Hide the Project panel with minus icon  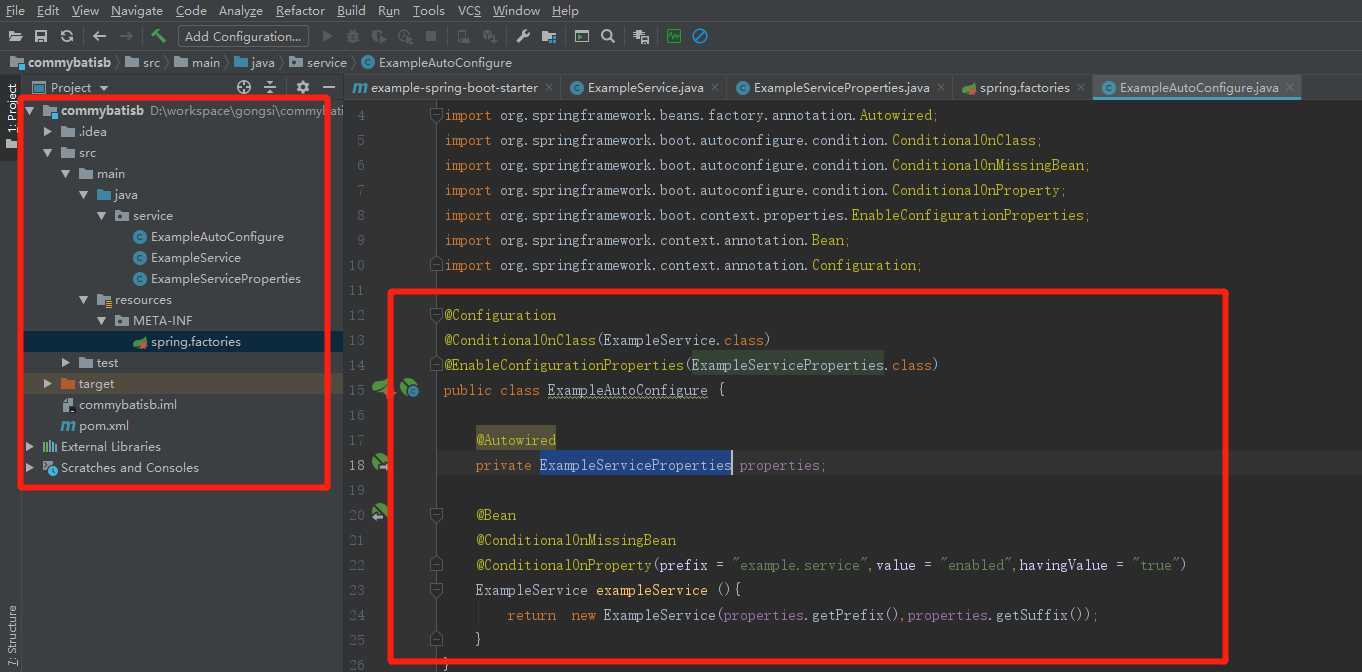click(x=331, y=87)
